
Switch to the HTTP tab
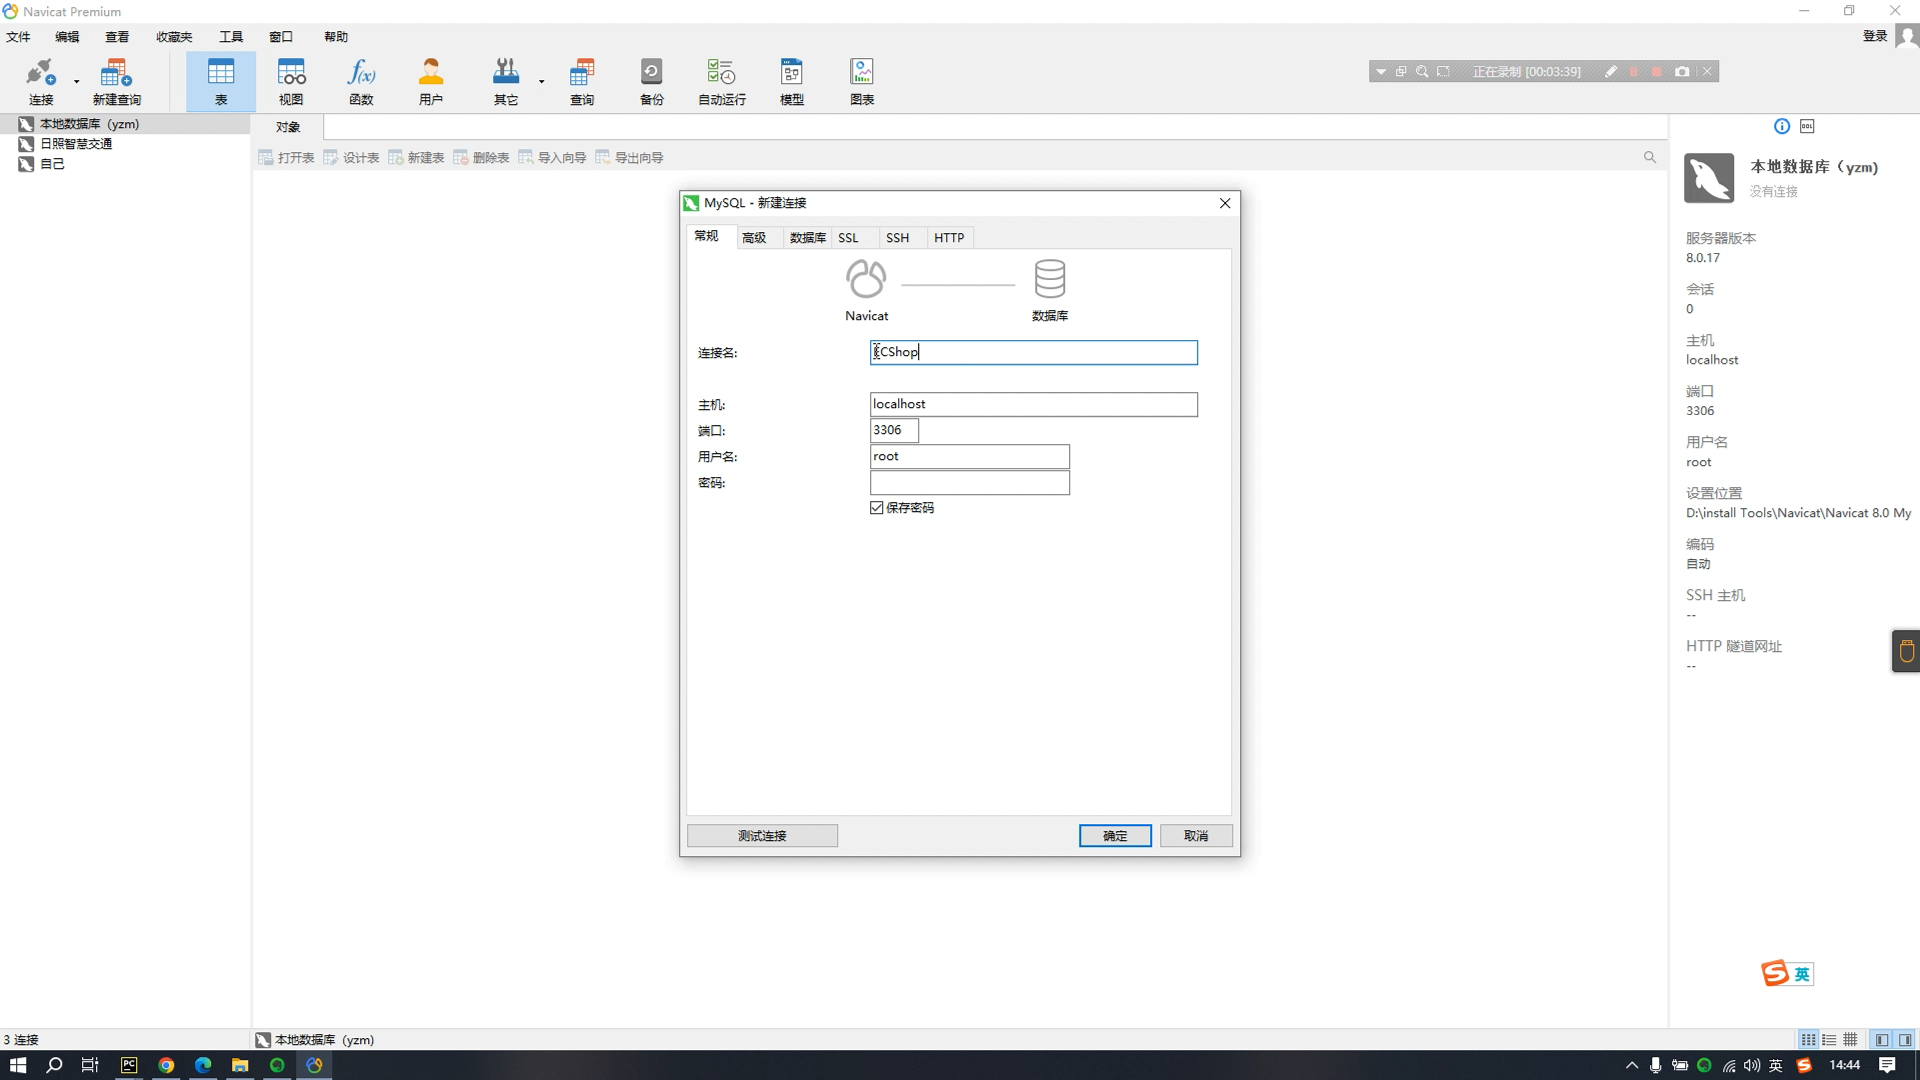[x=949, y=238]
